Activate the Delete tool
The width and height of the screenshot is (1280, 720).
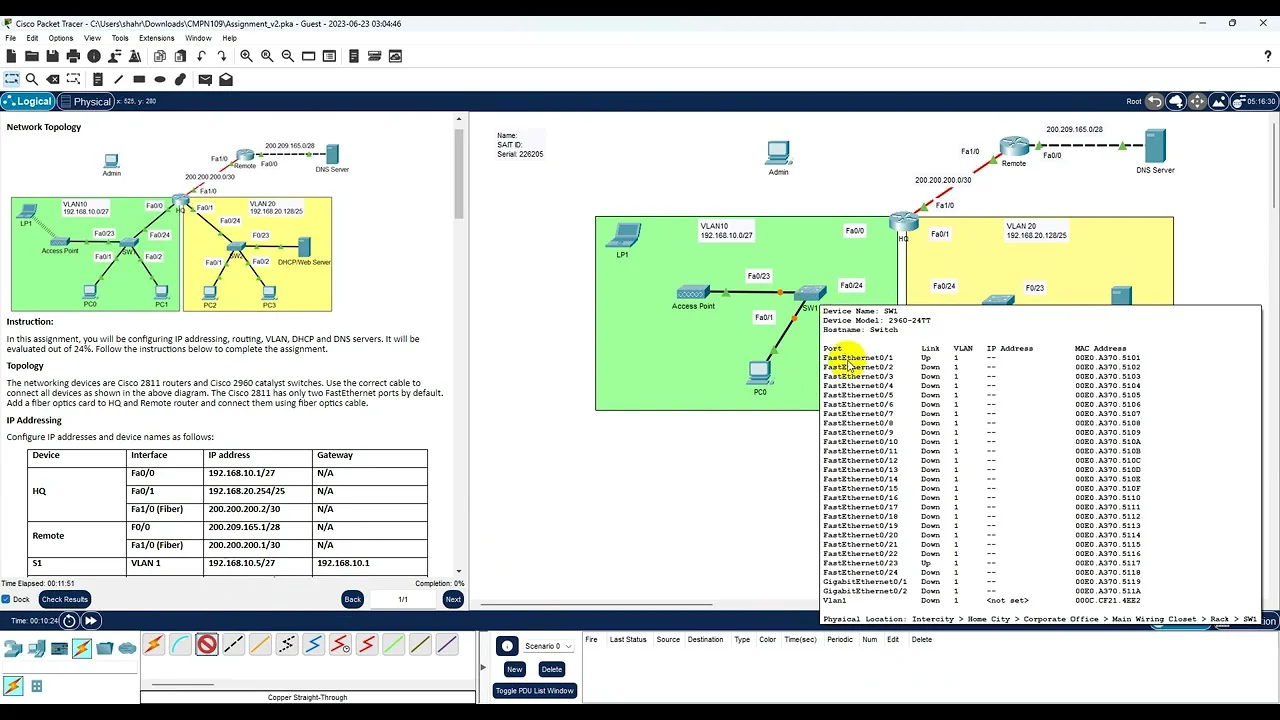point(53,79)
